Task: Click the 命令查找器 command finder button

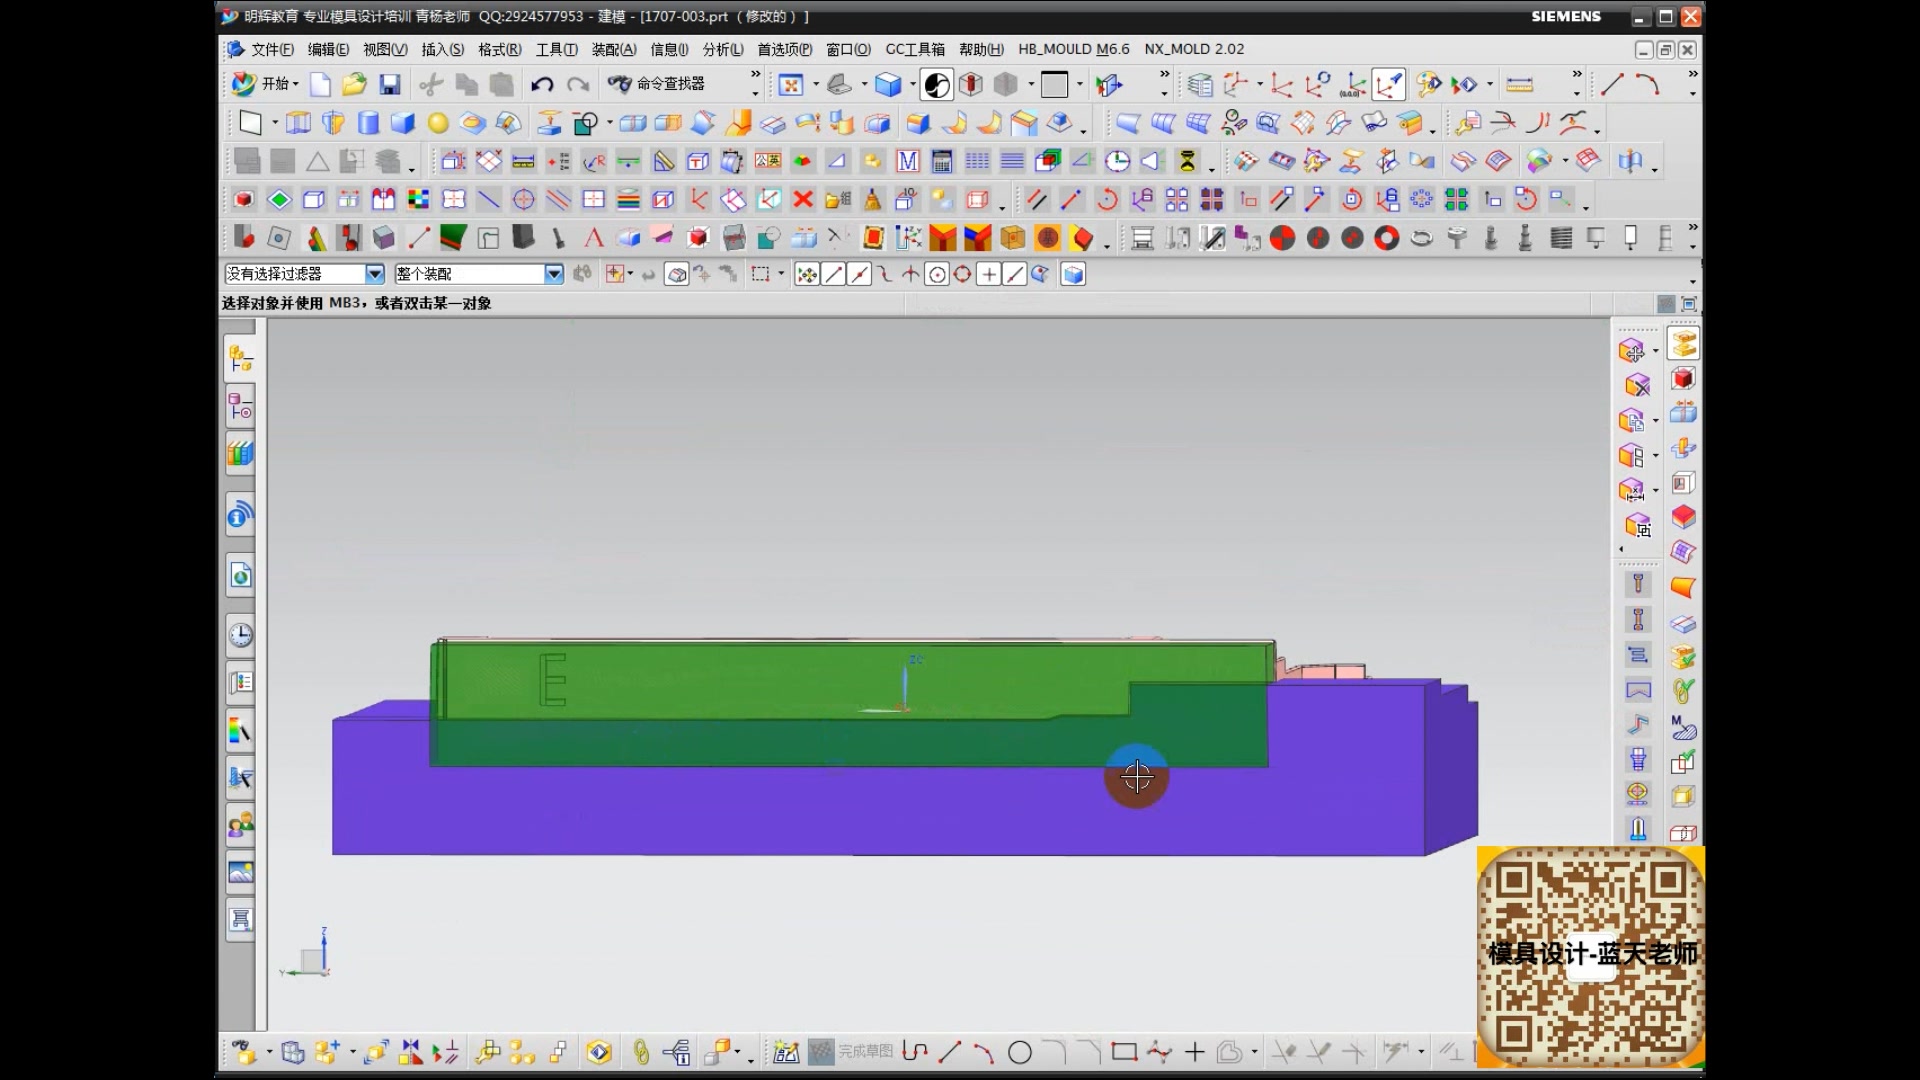Action: click(657, 85)
